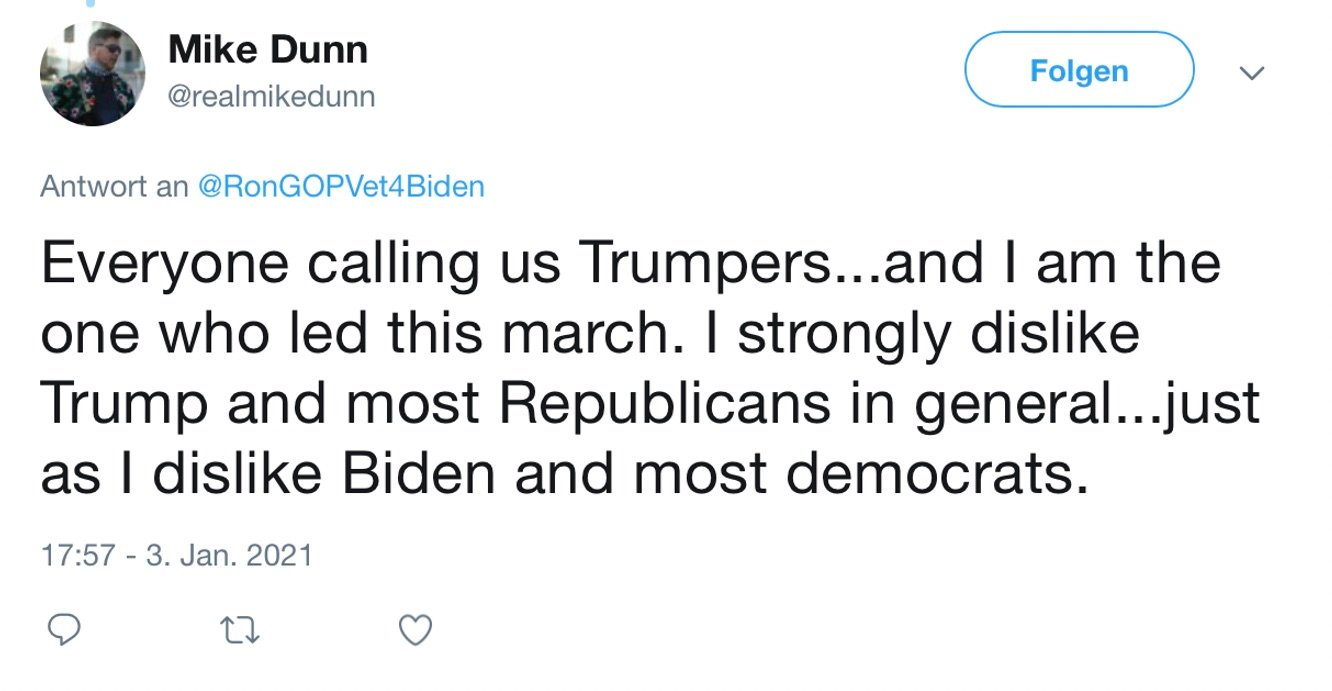Open the @RonGOPVet4Biden profile link
Screen dimensions: 1332x691
[342, 187]
